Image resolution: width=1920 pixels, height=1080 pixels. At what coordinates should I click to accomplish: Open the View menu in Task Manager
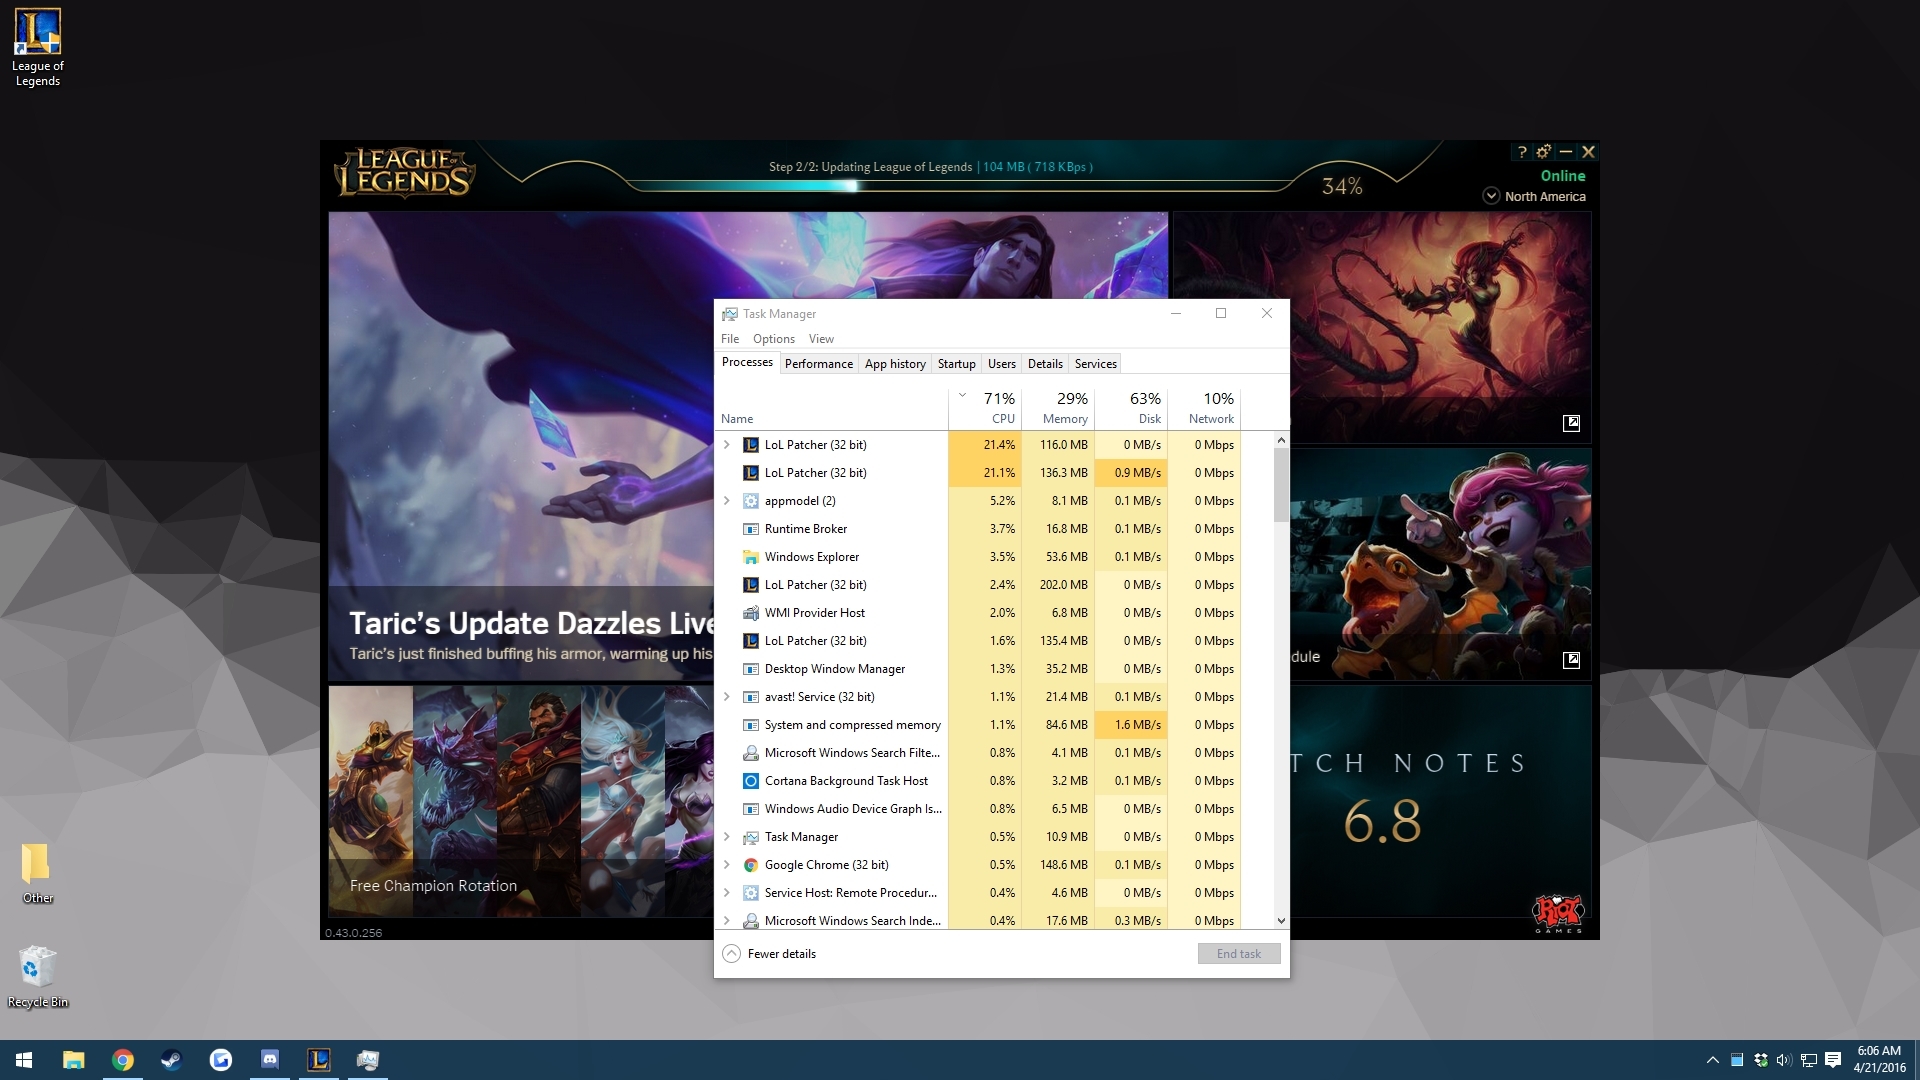tap(821, 339)
